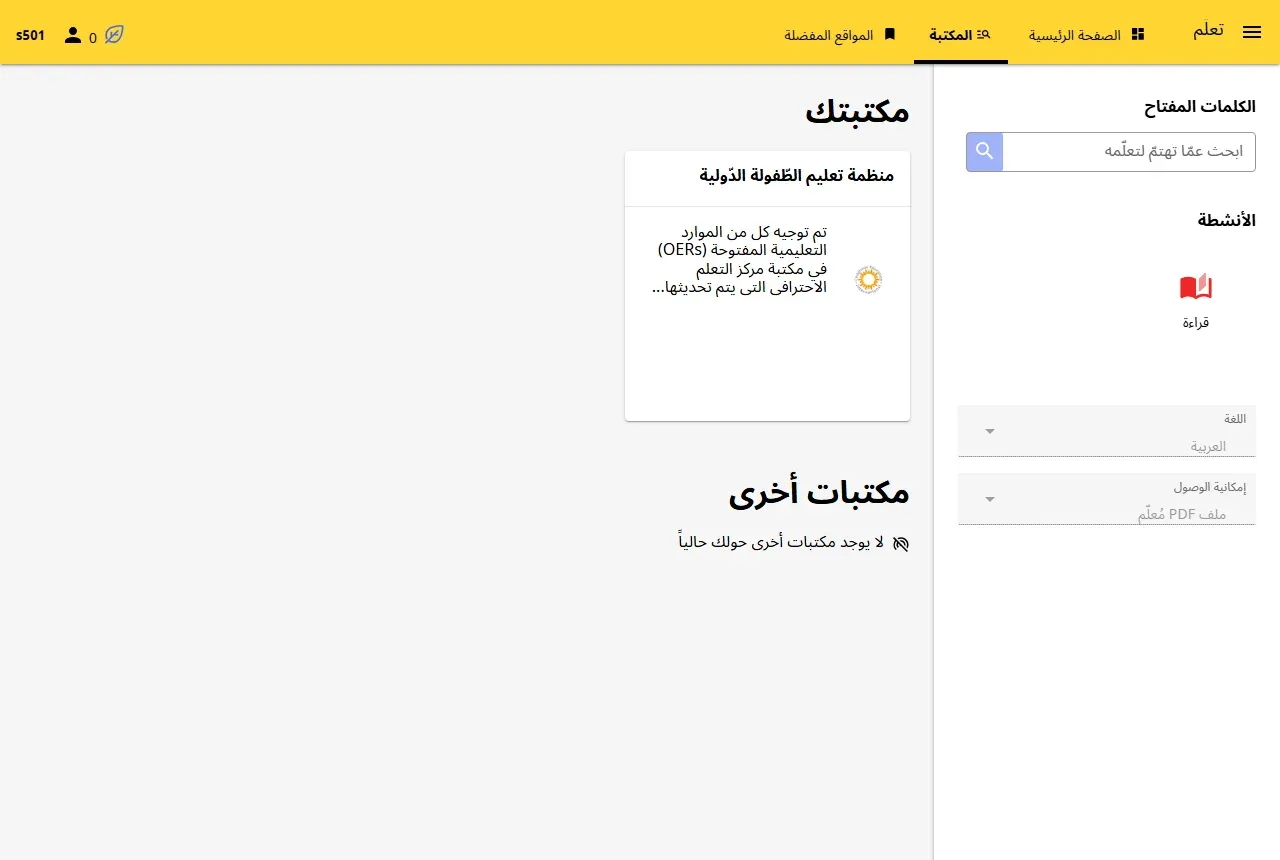Screen dimensions: 1280x860
Task: Switch to the الصفحة الرئيسية tab
Action: coord(1087,35)
